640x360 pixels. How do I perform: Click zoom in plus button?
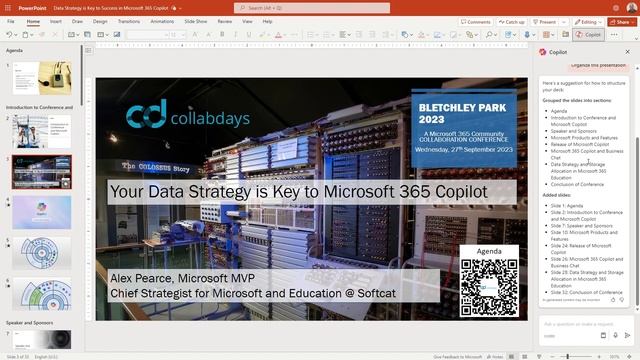[599, 357]
